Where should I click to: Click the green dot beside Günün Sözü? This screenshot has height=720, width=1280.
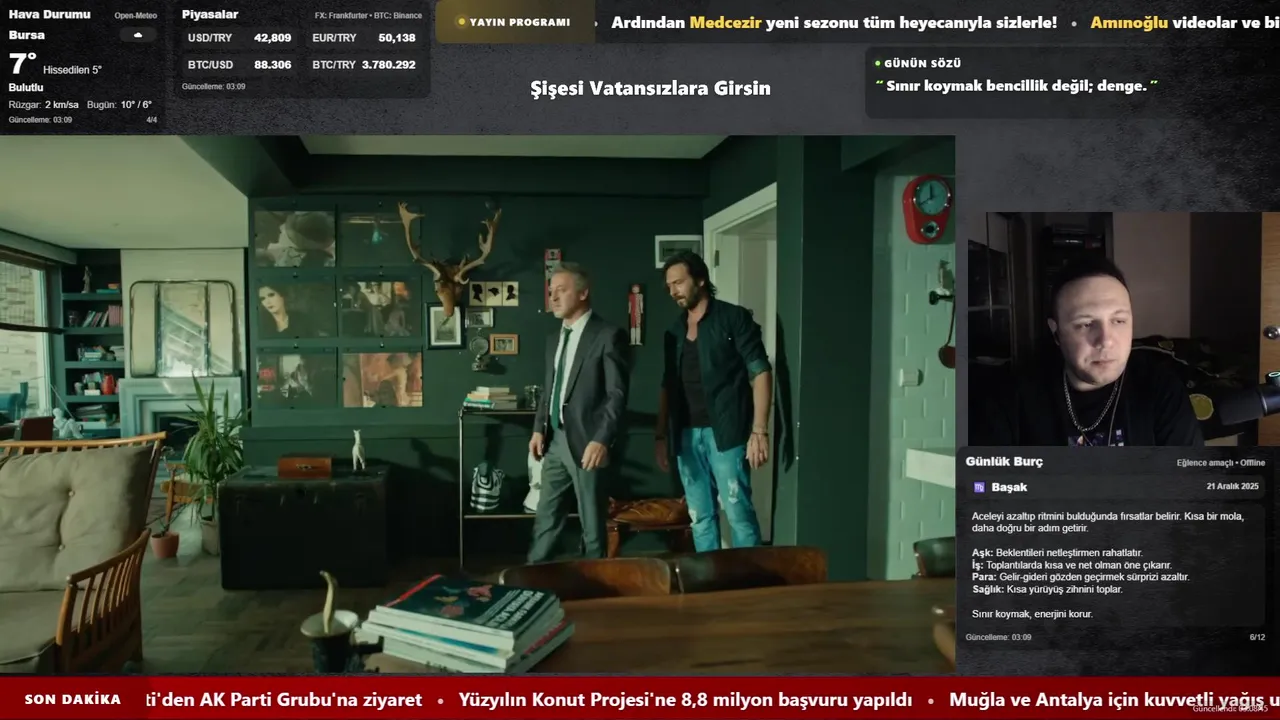tap(878, 63)
